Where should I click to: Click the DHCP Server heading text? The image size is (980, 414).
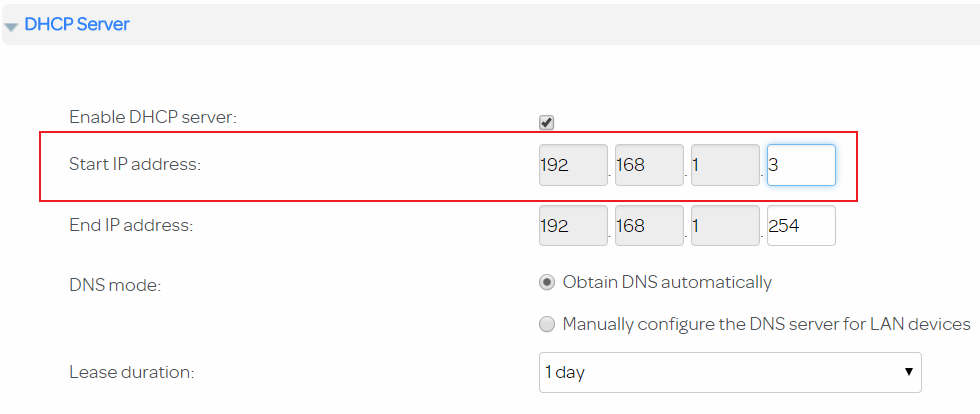pyautogui.click(x=77, y=24)
